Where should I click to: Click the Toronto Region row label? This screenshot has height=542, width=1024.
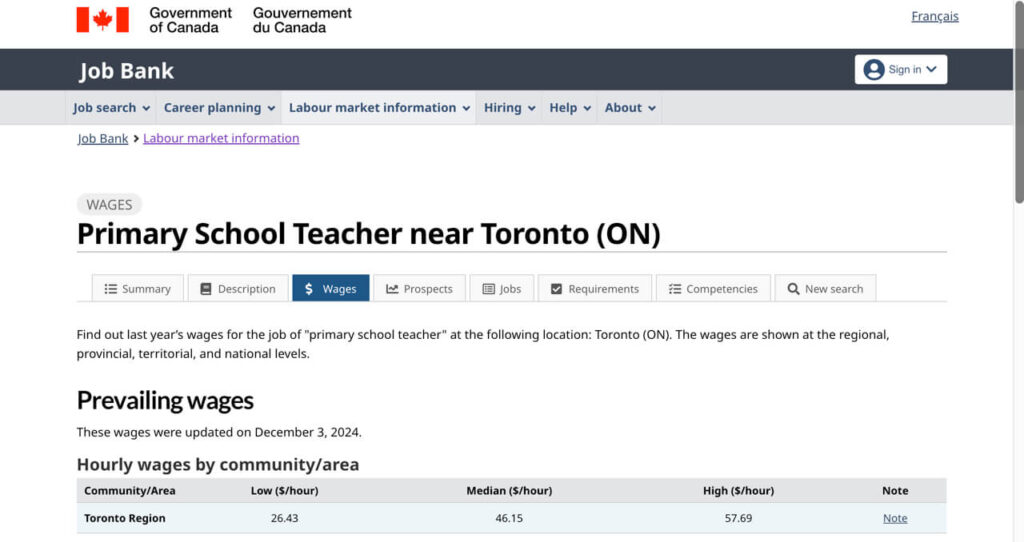point(125,518)
